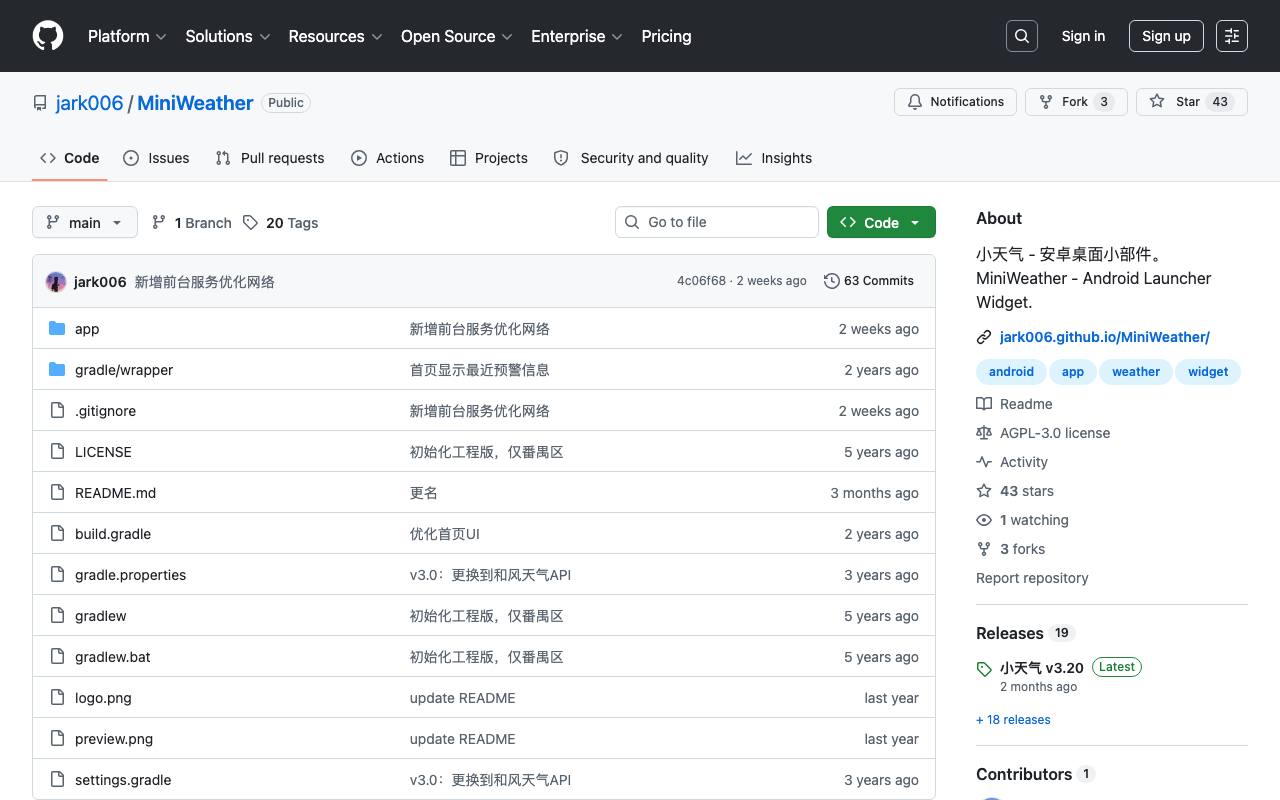Click the jark006 avatar in commit row

pos(56,282)
